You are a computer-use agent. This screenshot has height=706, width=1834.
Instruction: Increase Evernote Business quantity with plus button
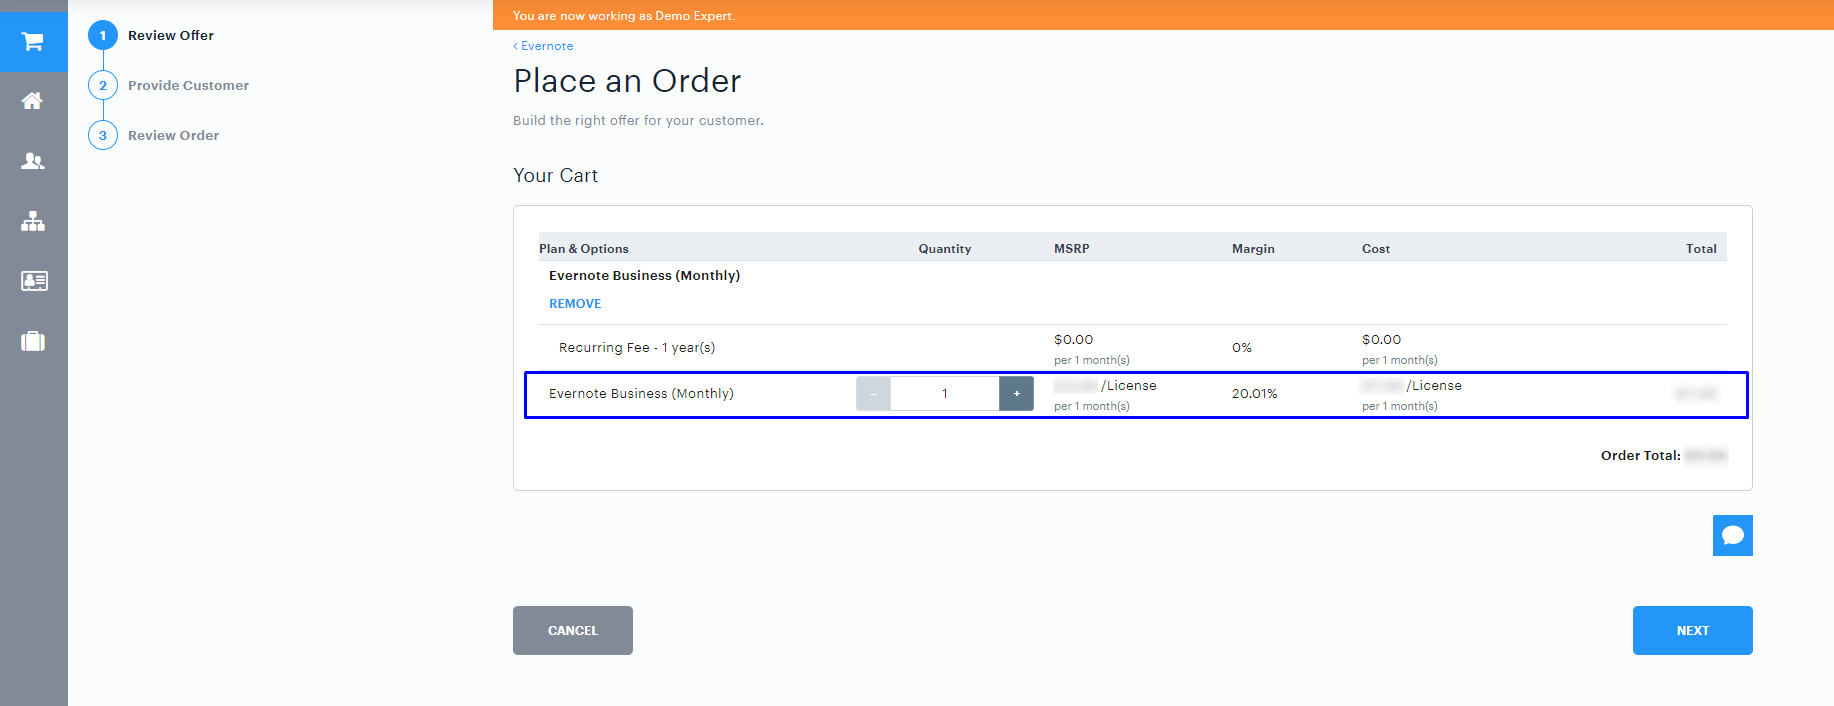[x=1016, y=394]
